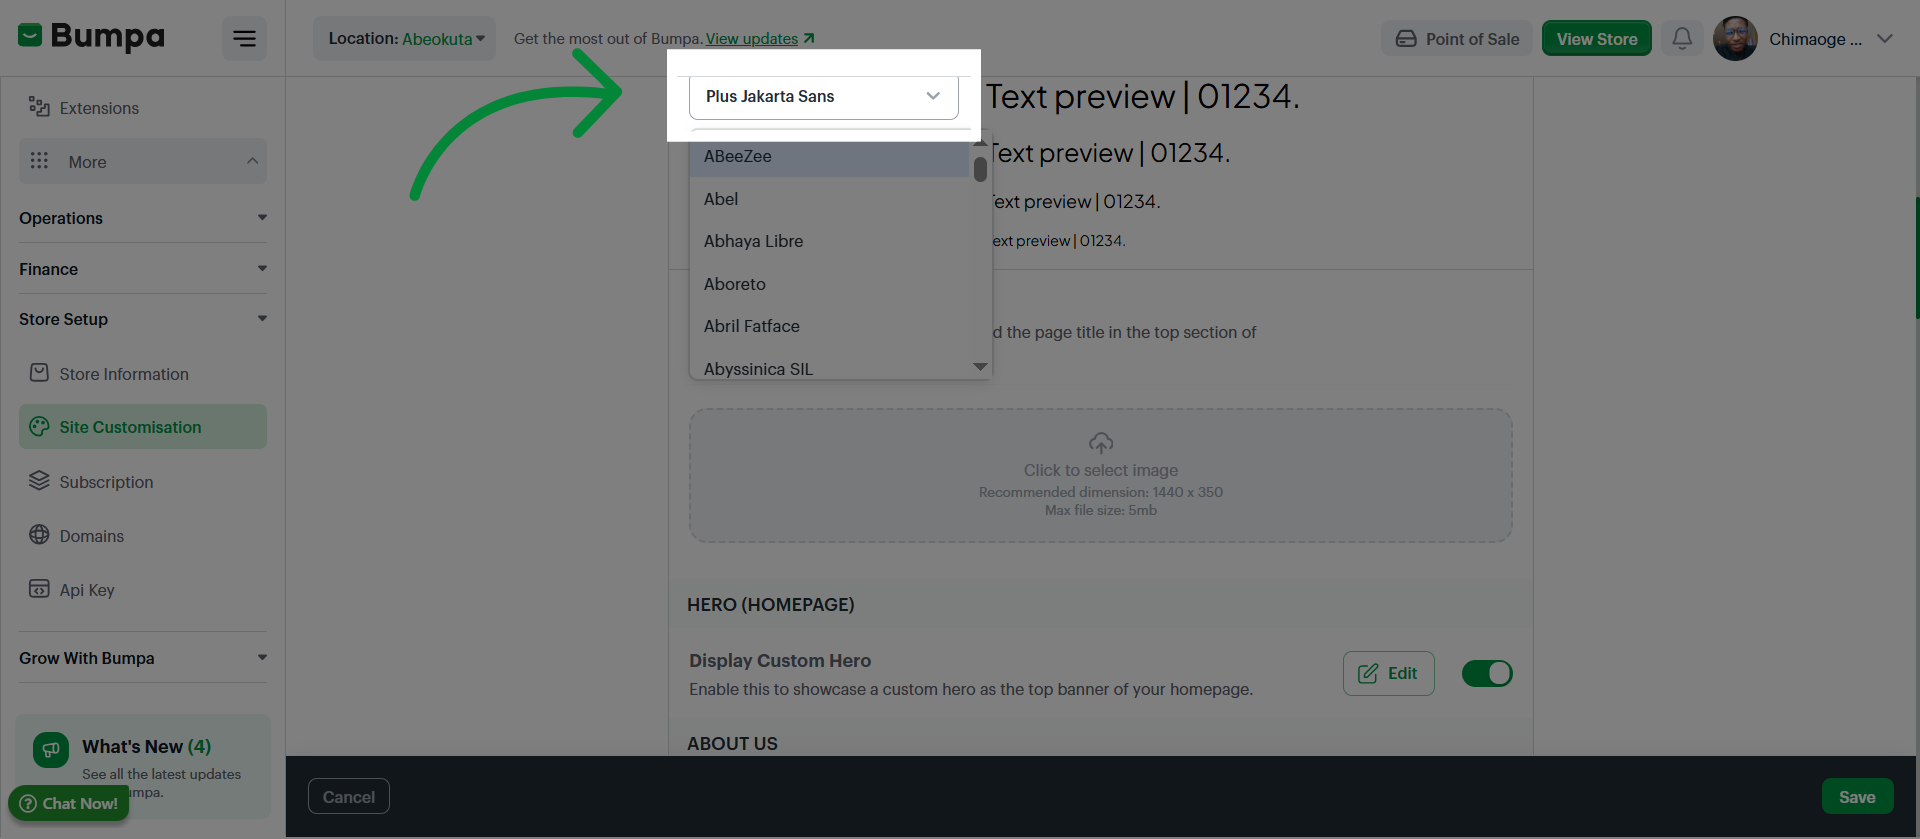Open the Chimaoge account dropdown chevron
The image size is (1920, 839).
coord(1885,39)
